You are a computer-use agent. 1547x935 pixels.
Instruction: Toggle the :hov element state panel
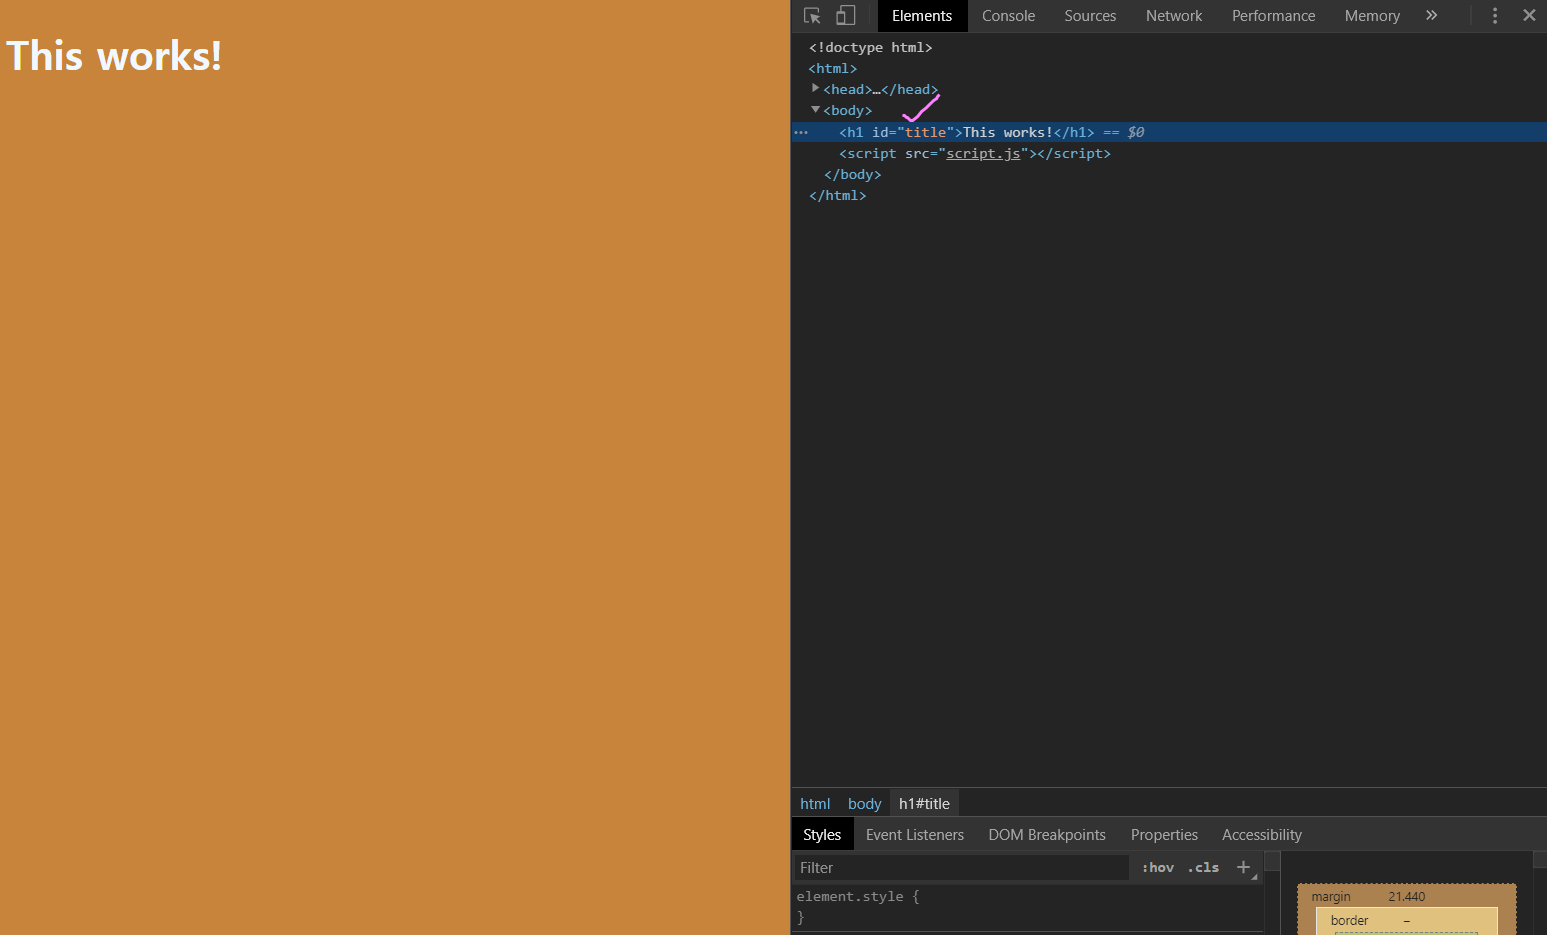click(1158, 868)
